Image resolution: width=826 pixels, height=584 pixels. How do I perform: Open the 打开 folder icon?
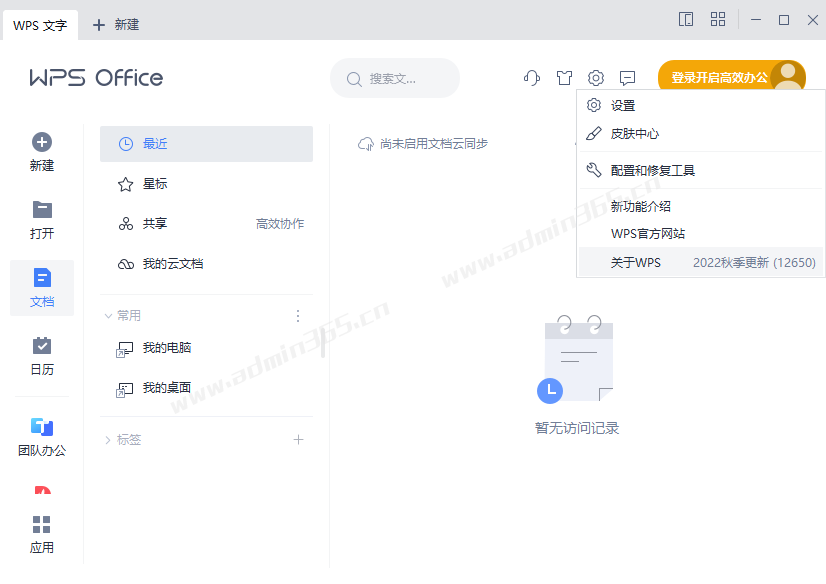[x=42, y=210]
